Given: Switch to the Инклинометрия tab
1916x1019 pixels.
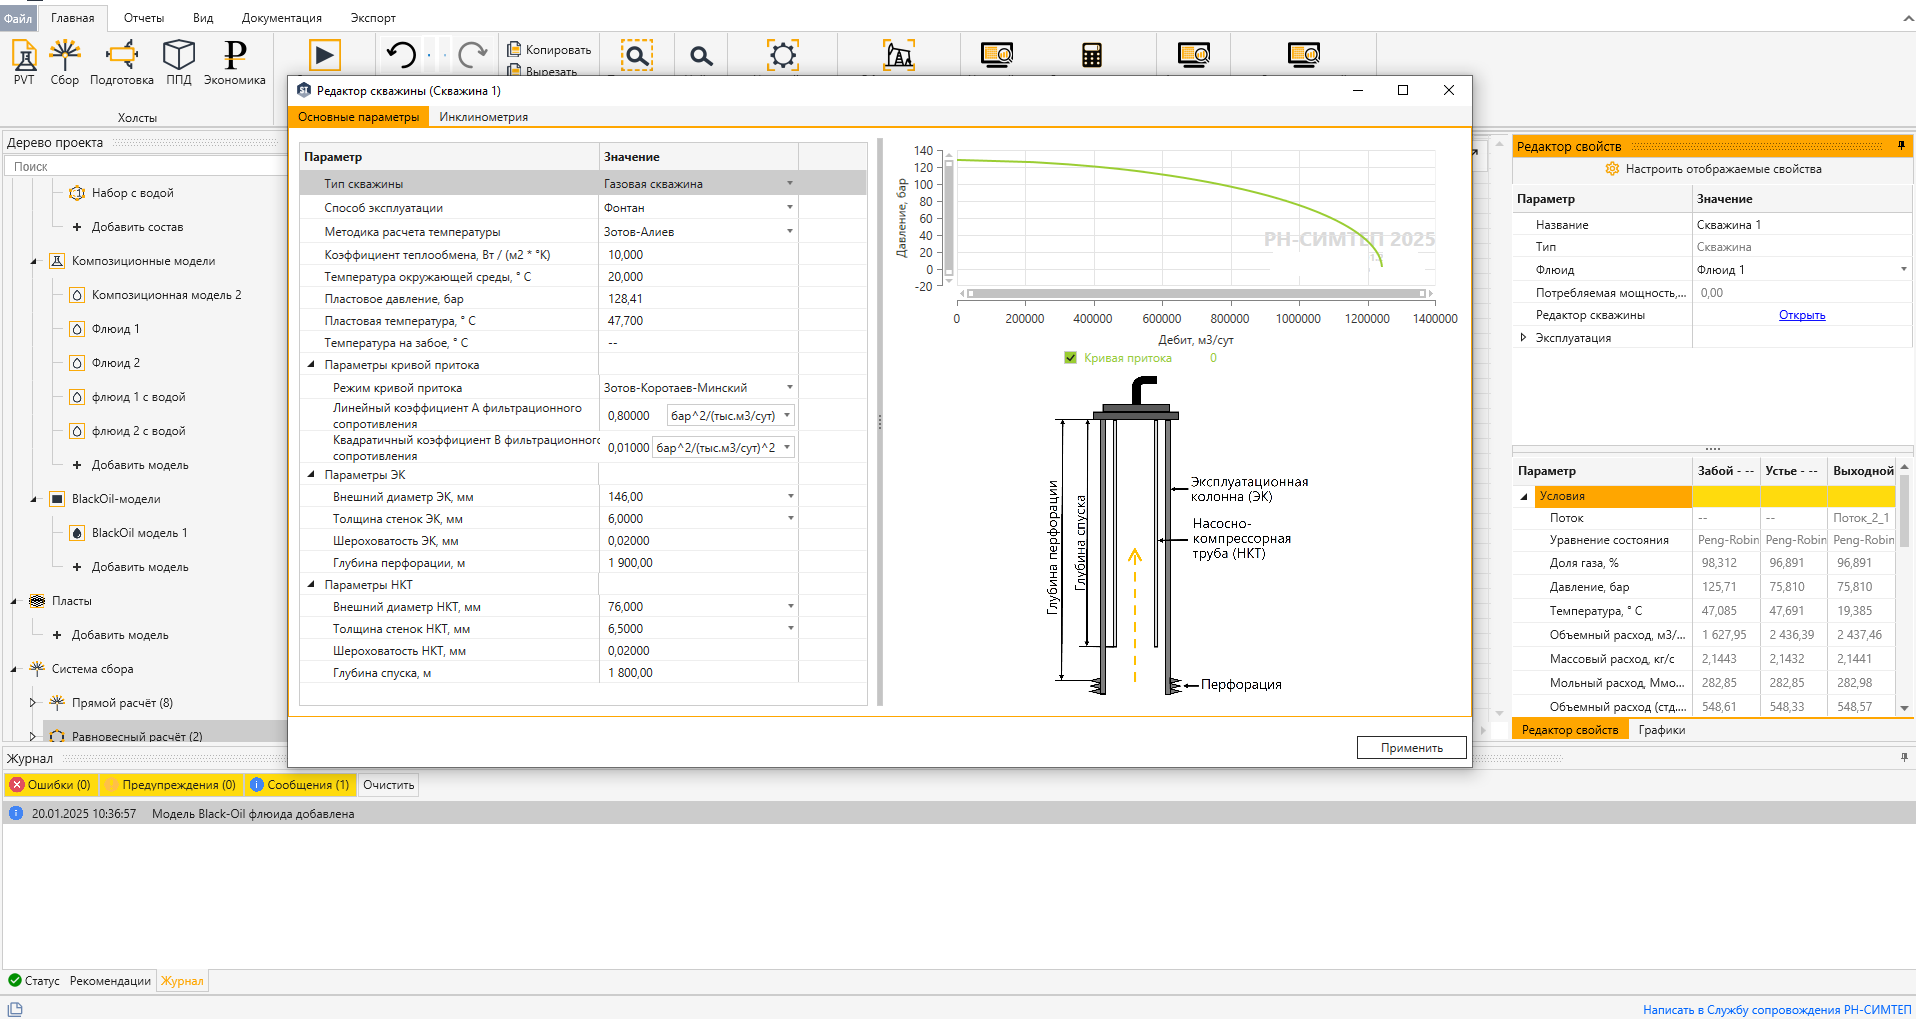Looking at the screenshot, I should 484,117.
